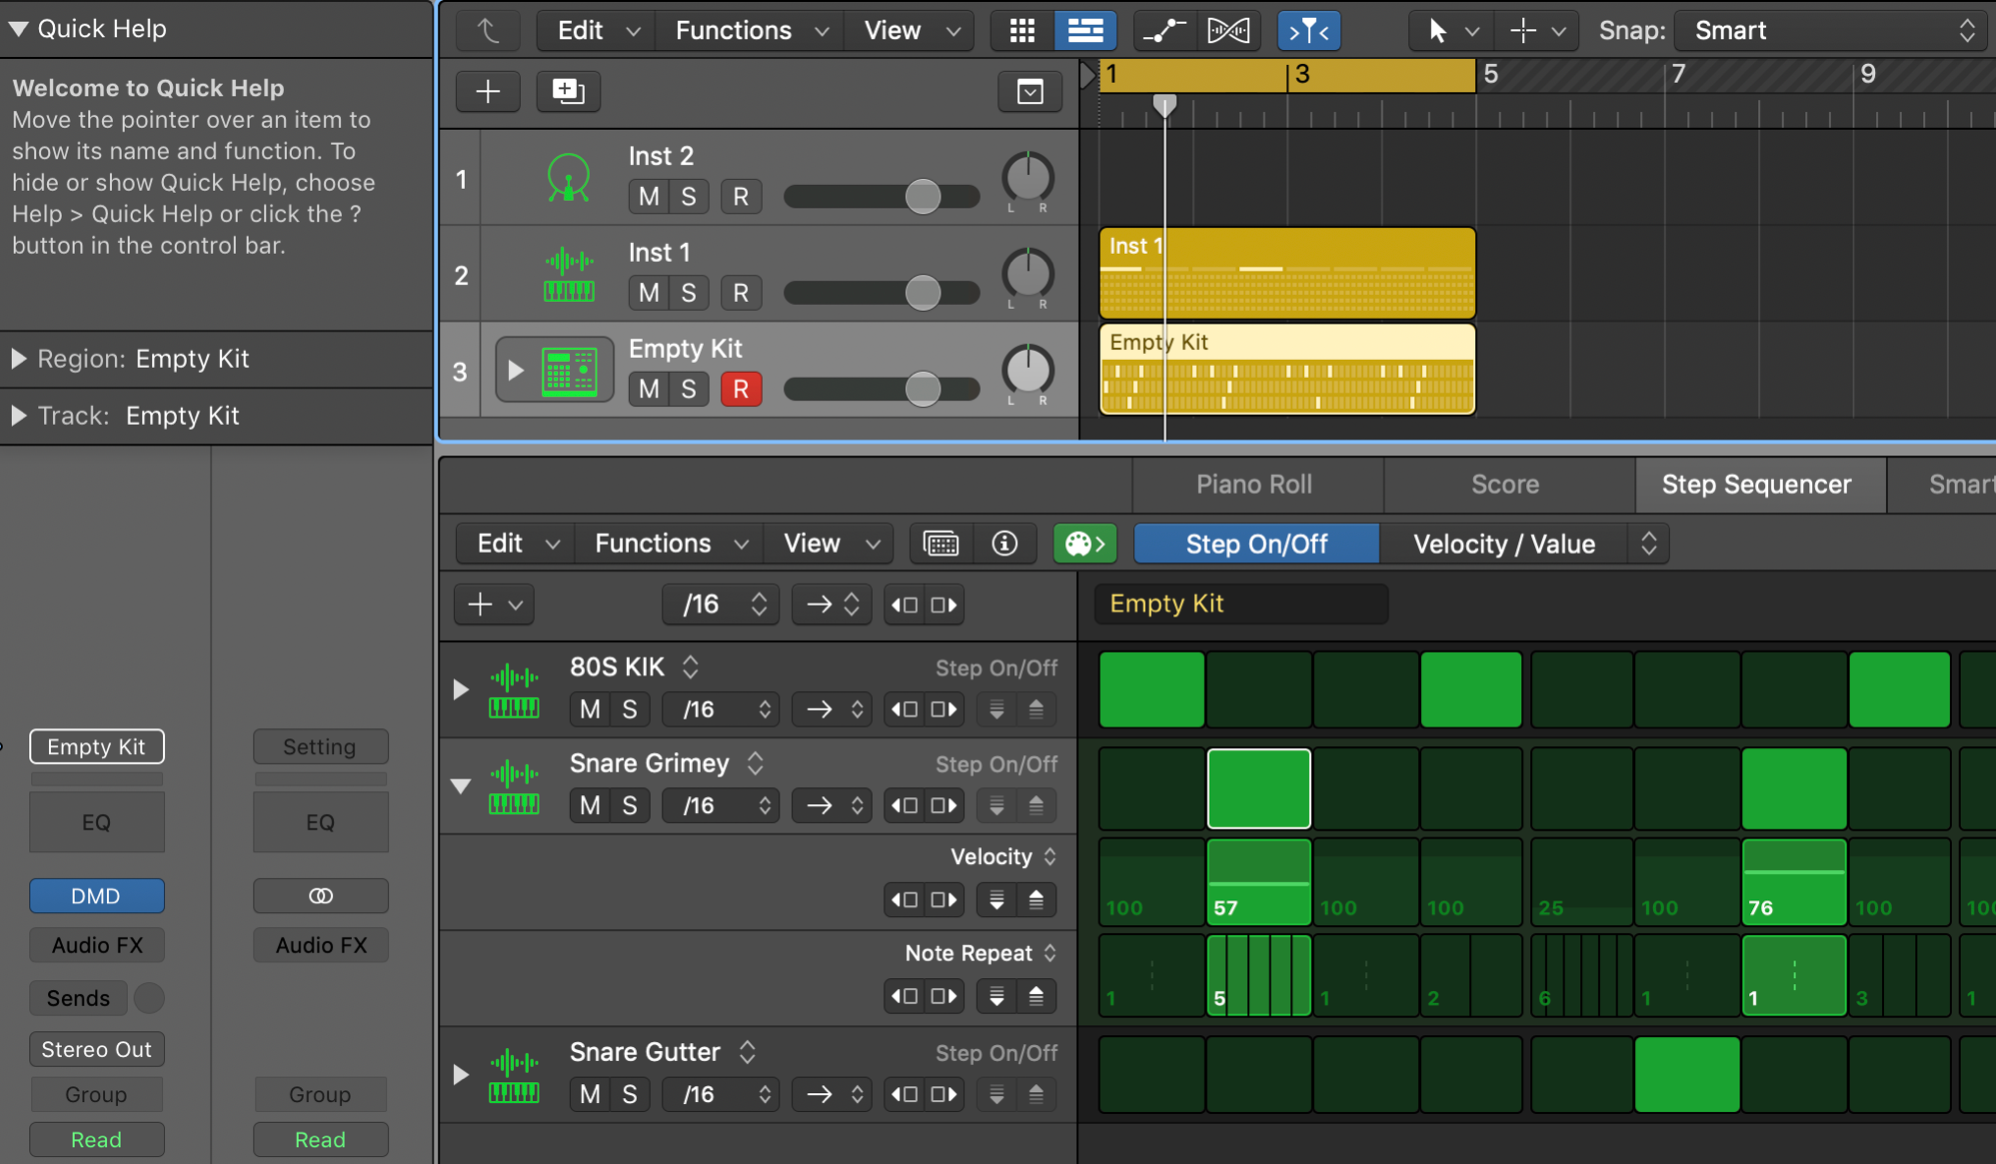
Task: Click the Flex show/hide icon
Action: [1228, 31]
